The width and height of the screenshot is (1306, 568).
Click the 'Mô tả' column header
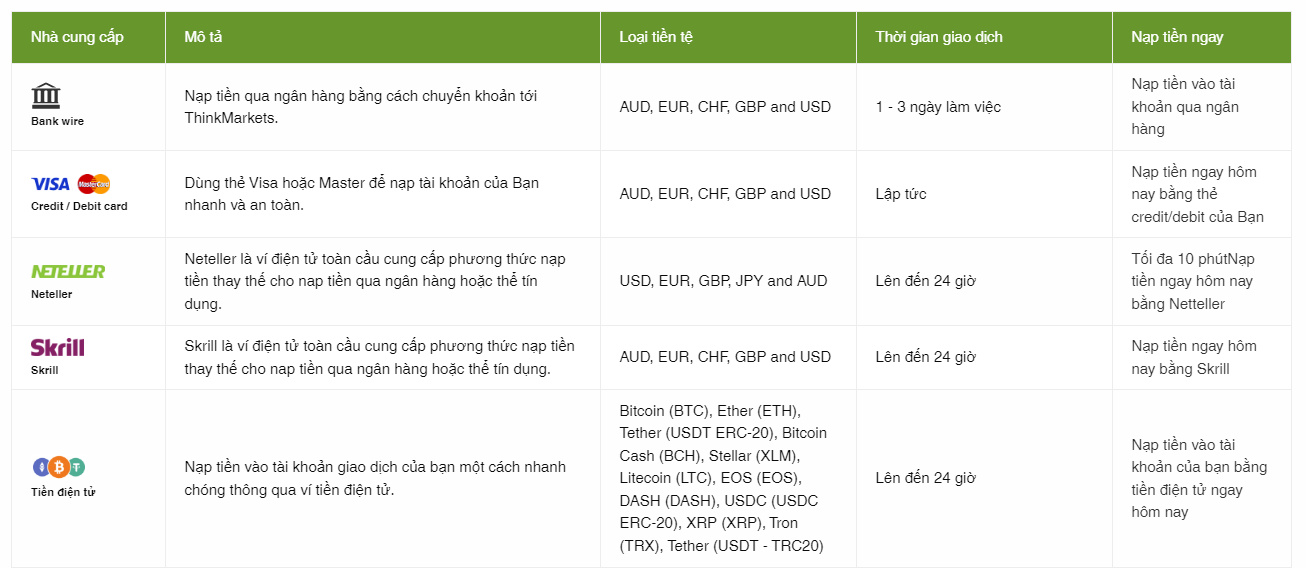click(x=203, y=37)
